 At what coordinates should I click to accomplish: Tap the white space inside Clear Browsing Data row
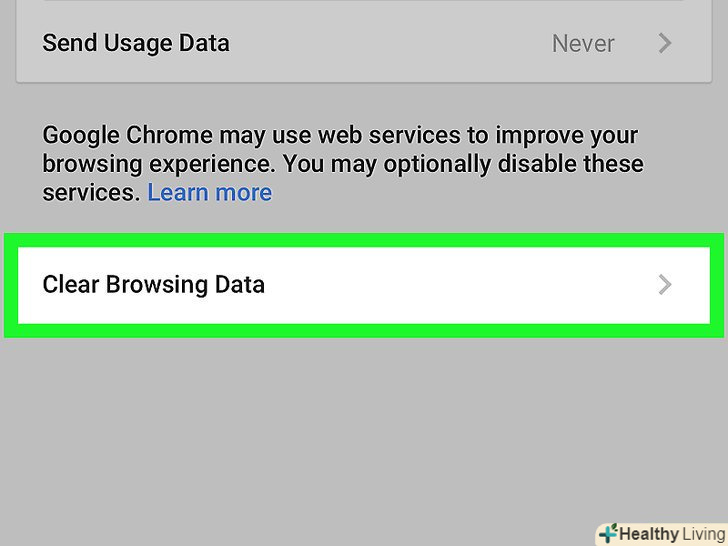click(x=450, y=285)
